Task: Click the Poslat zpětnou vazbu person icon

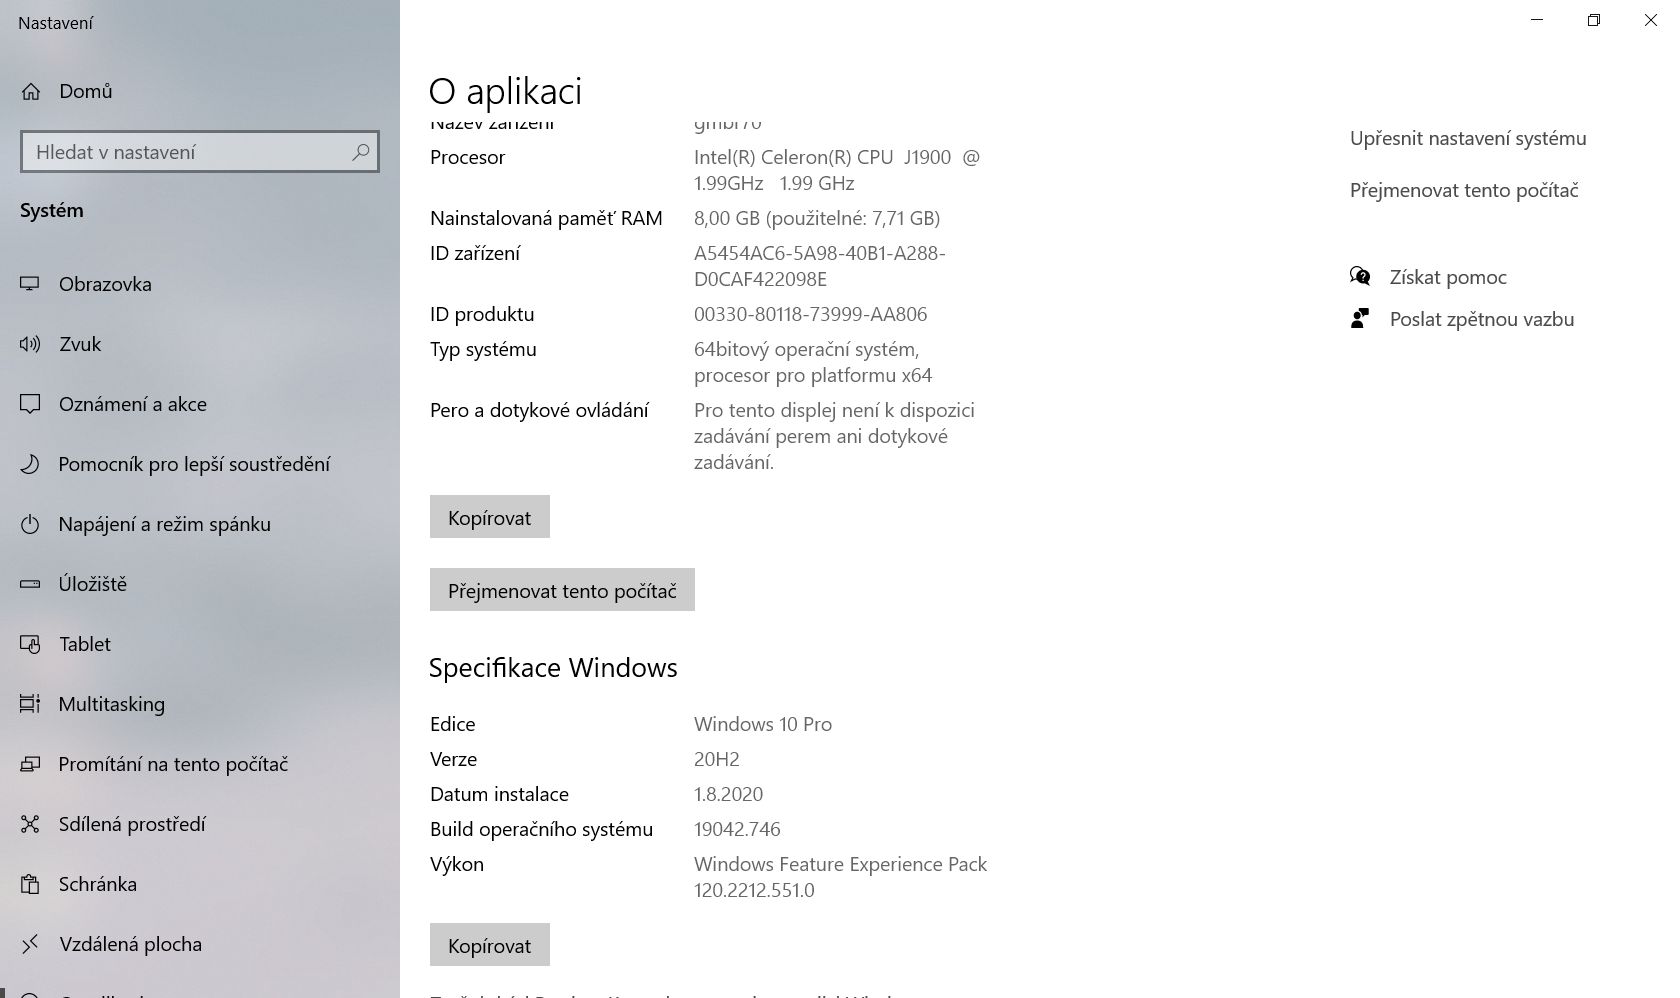Action: [x=1360, y=319]
